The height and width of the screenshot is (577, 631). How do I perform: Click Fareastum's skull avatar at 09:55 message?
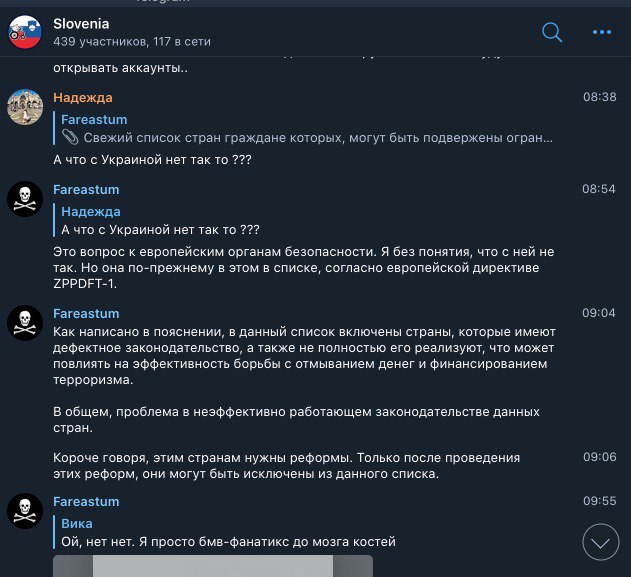tap(25, 511)
